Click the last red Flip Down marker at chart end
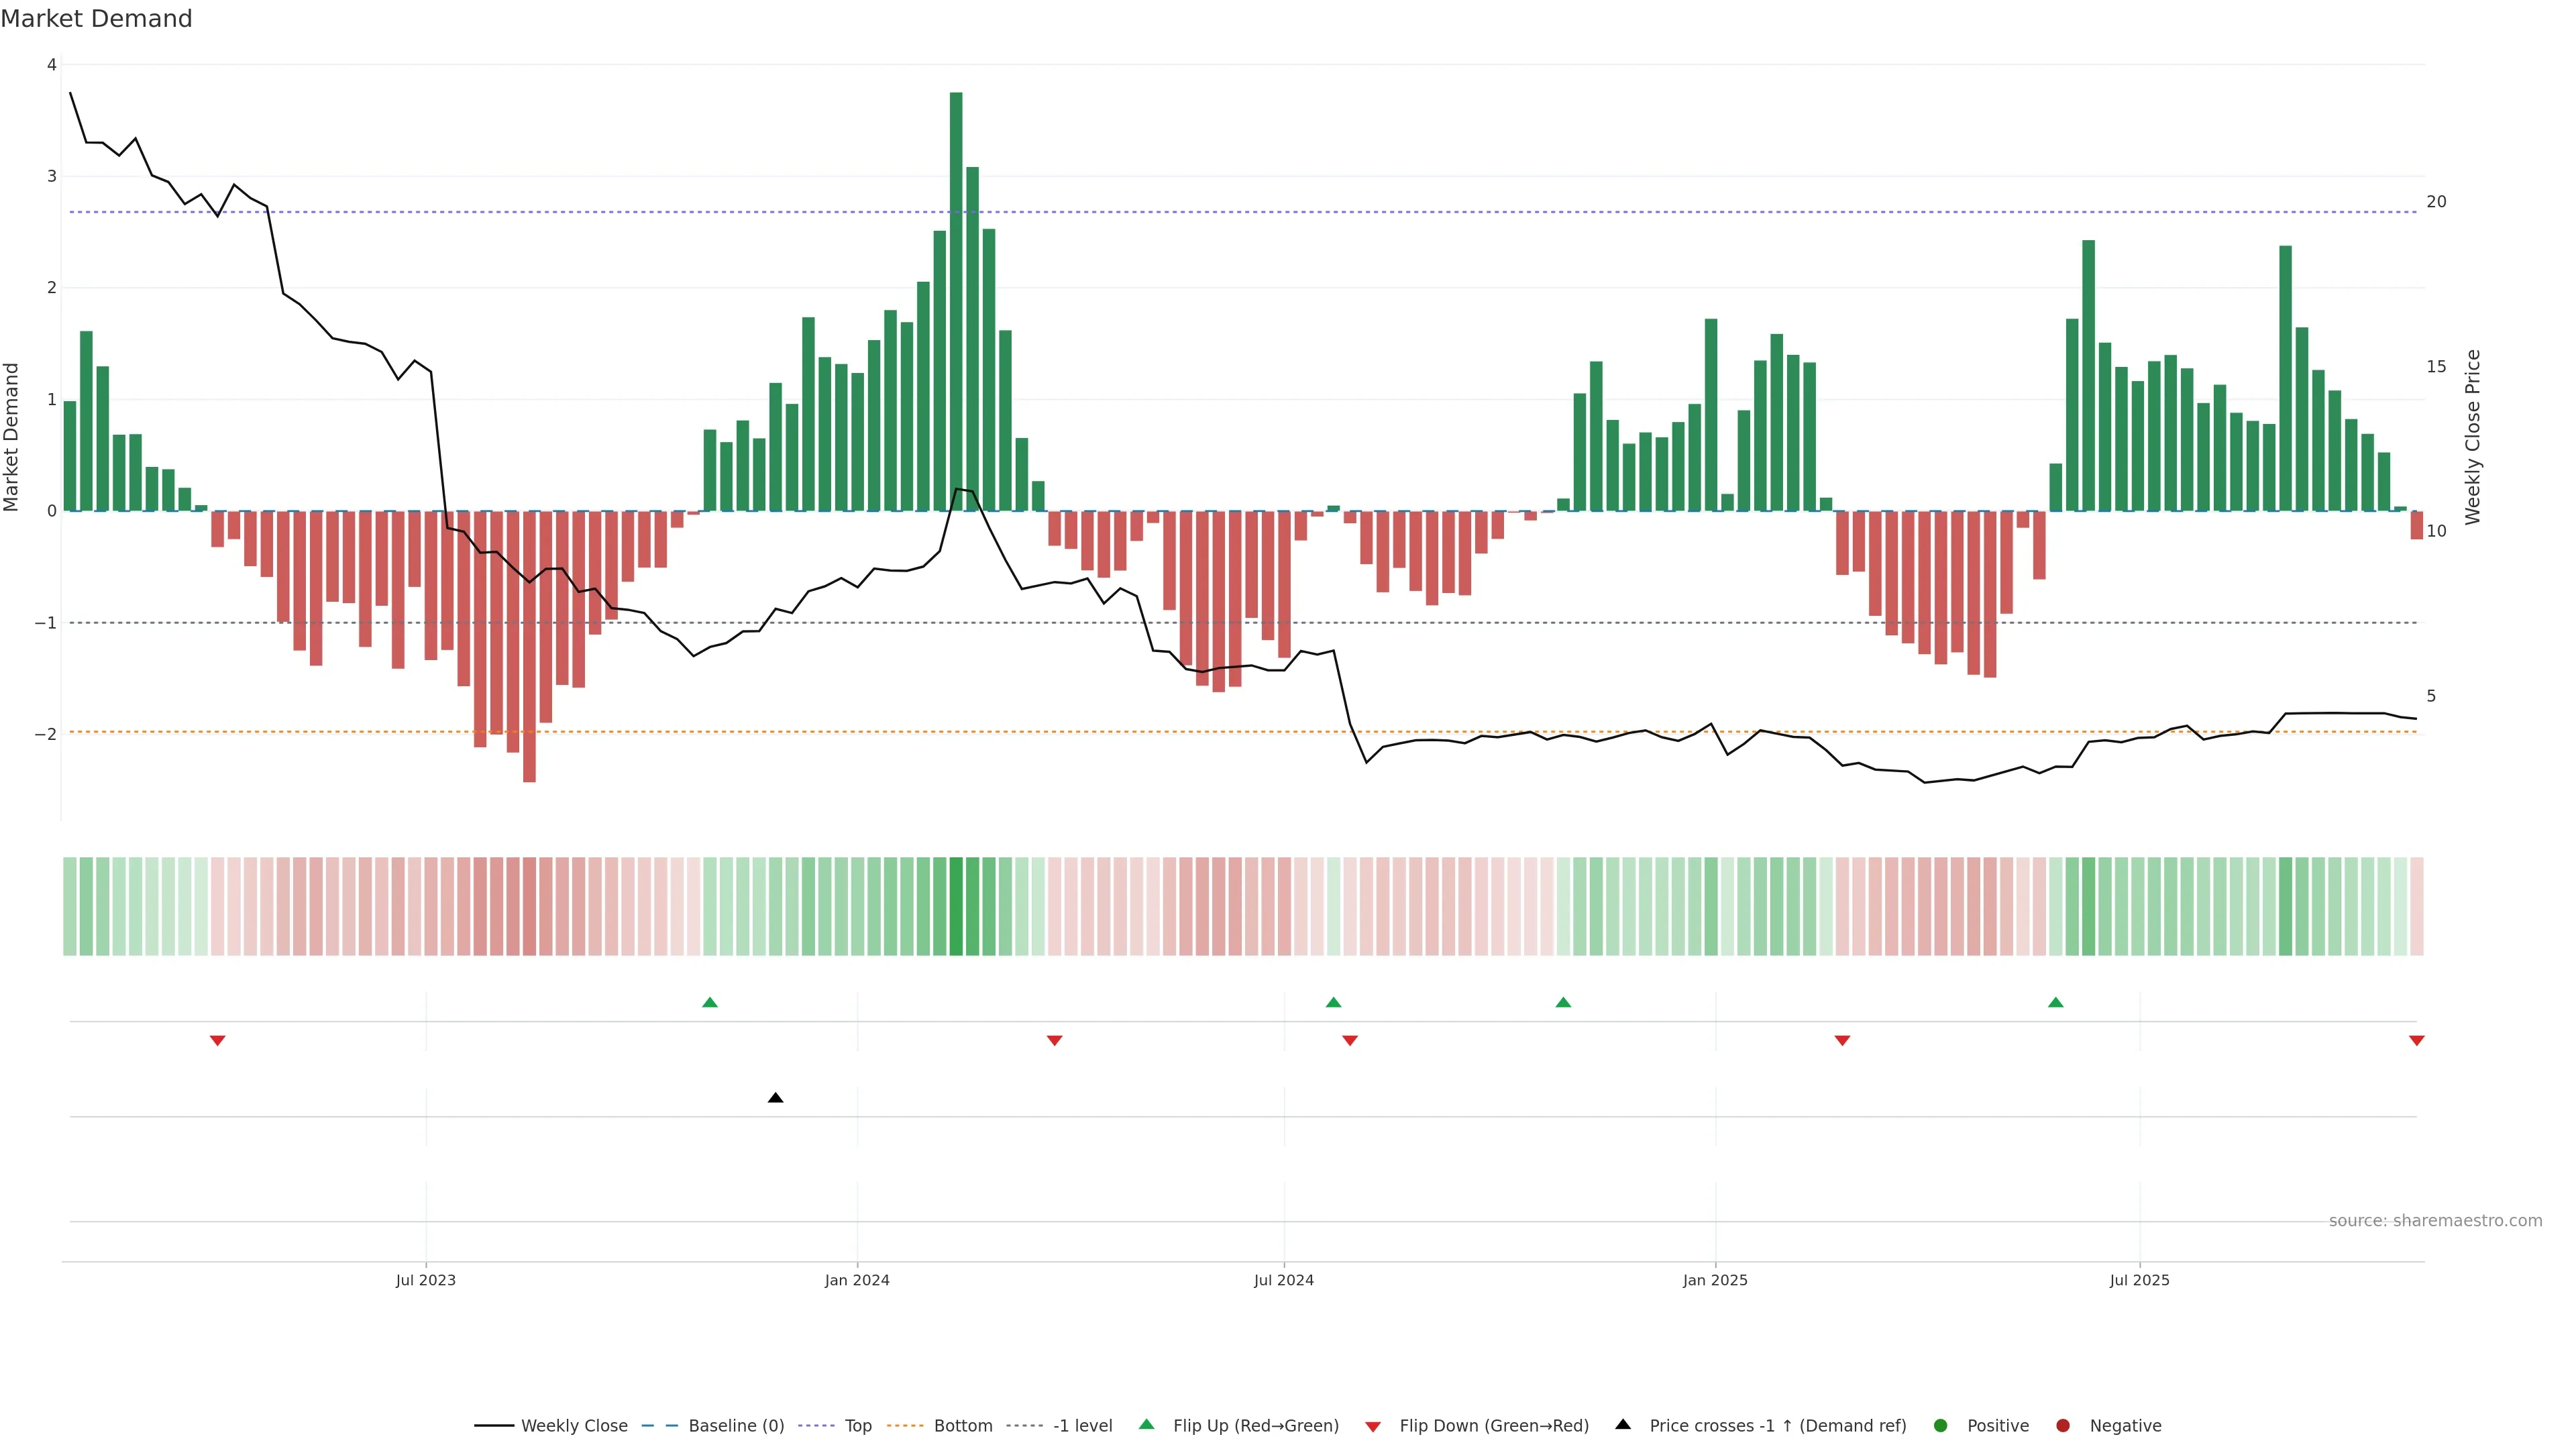Screen dimensions: 2576x1449 (2416, 1041)
